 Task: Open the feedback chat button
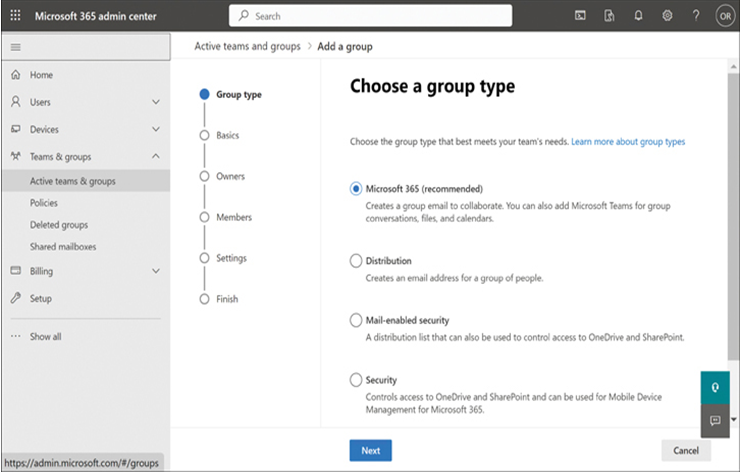715,421
